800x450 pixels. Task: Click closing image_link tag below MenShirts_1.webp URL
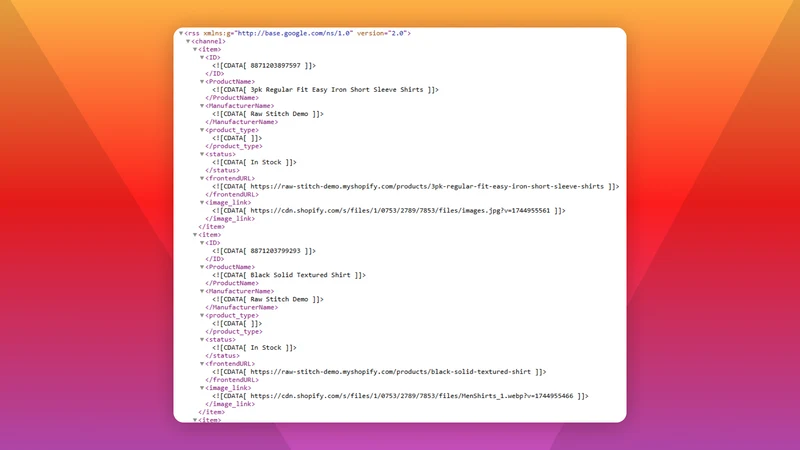coord(230,404)
